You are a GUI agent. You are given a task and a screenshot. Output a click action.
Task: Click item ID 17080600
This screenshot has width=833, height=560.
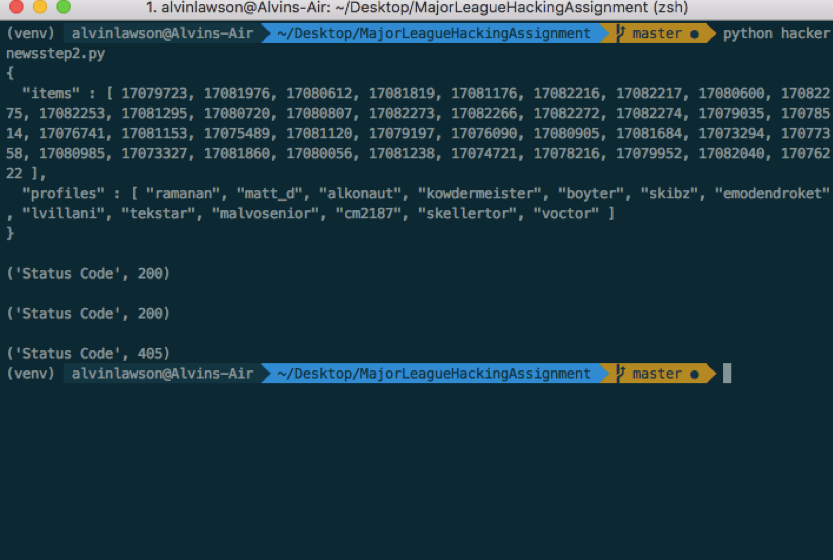pos(731,94)
